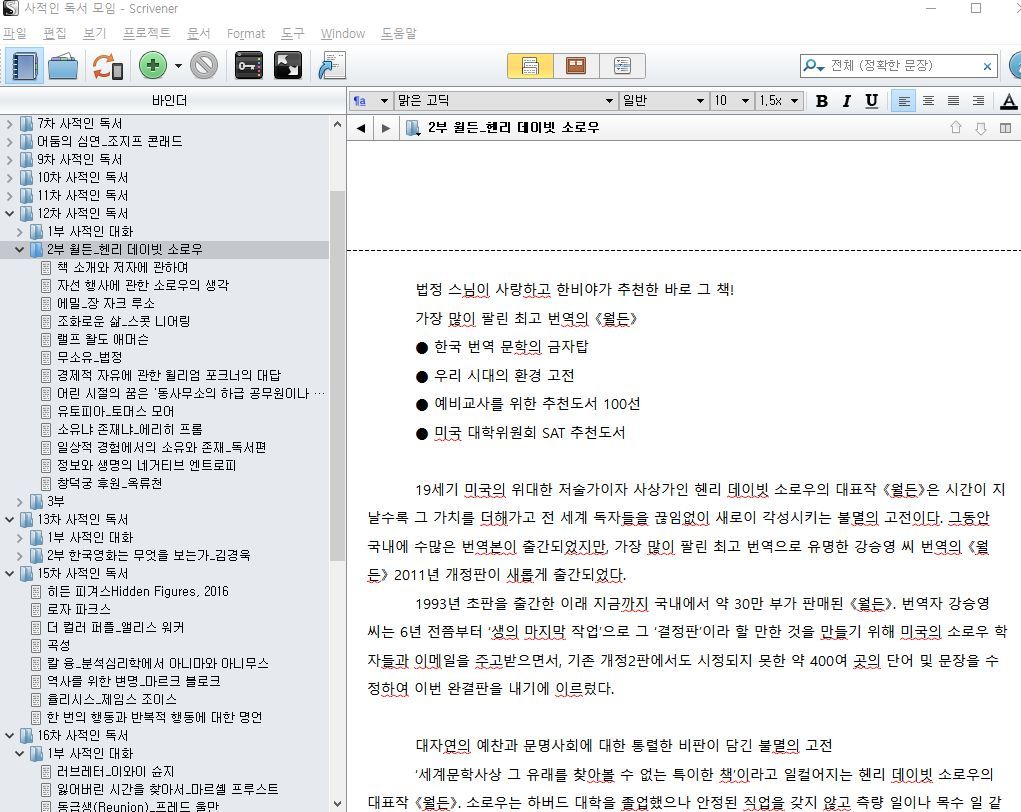The height and width of the screenshot is (812, 1021).
Task: Switch to Corkboard view mode
Action: click(x=576, y=66)
